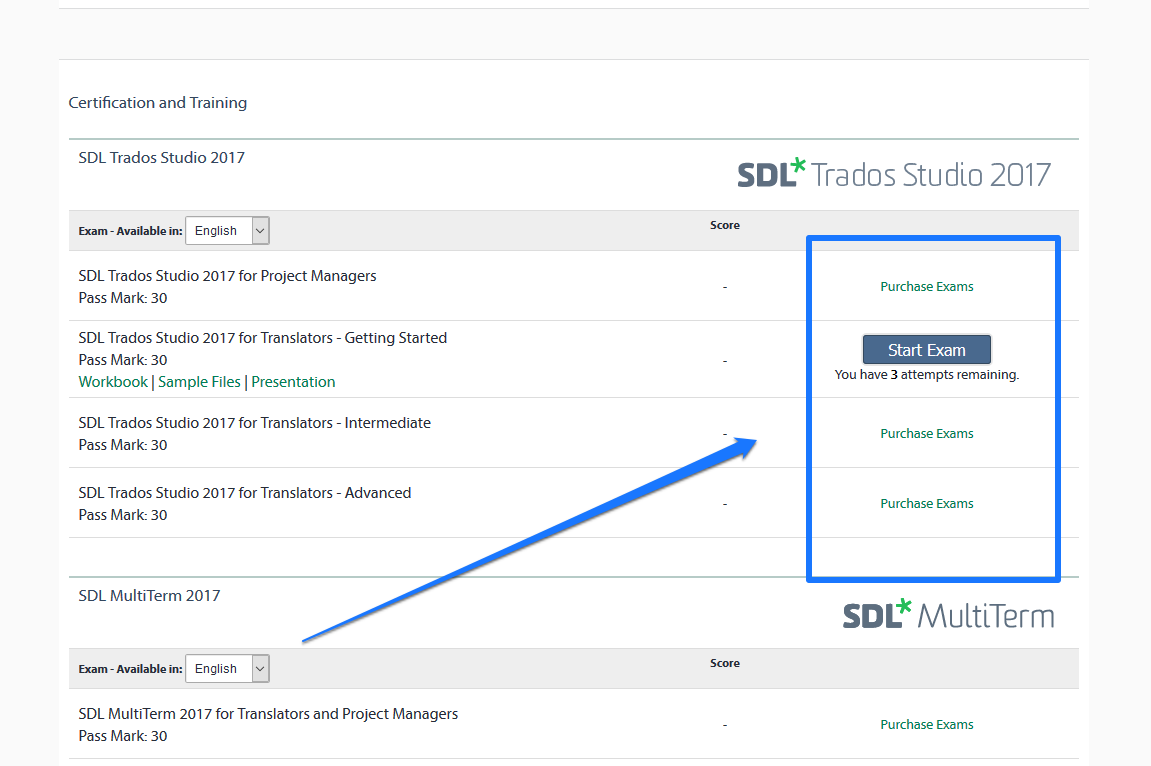Select the Trados Studio for Project Managers exam name
Screen dimensions: 1151x766
pos(228,276)
